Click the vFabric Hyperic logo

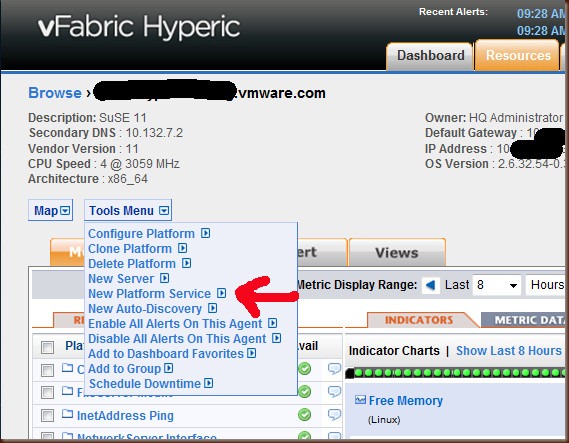click(139, 28)
